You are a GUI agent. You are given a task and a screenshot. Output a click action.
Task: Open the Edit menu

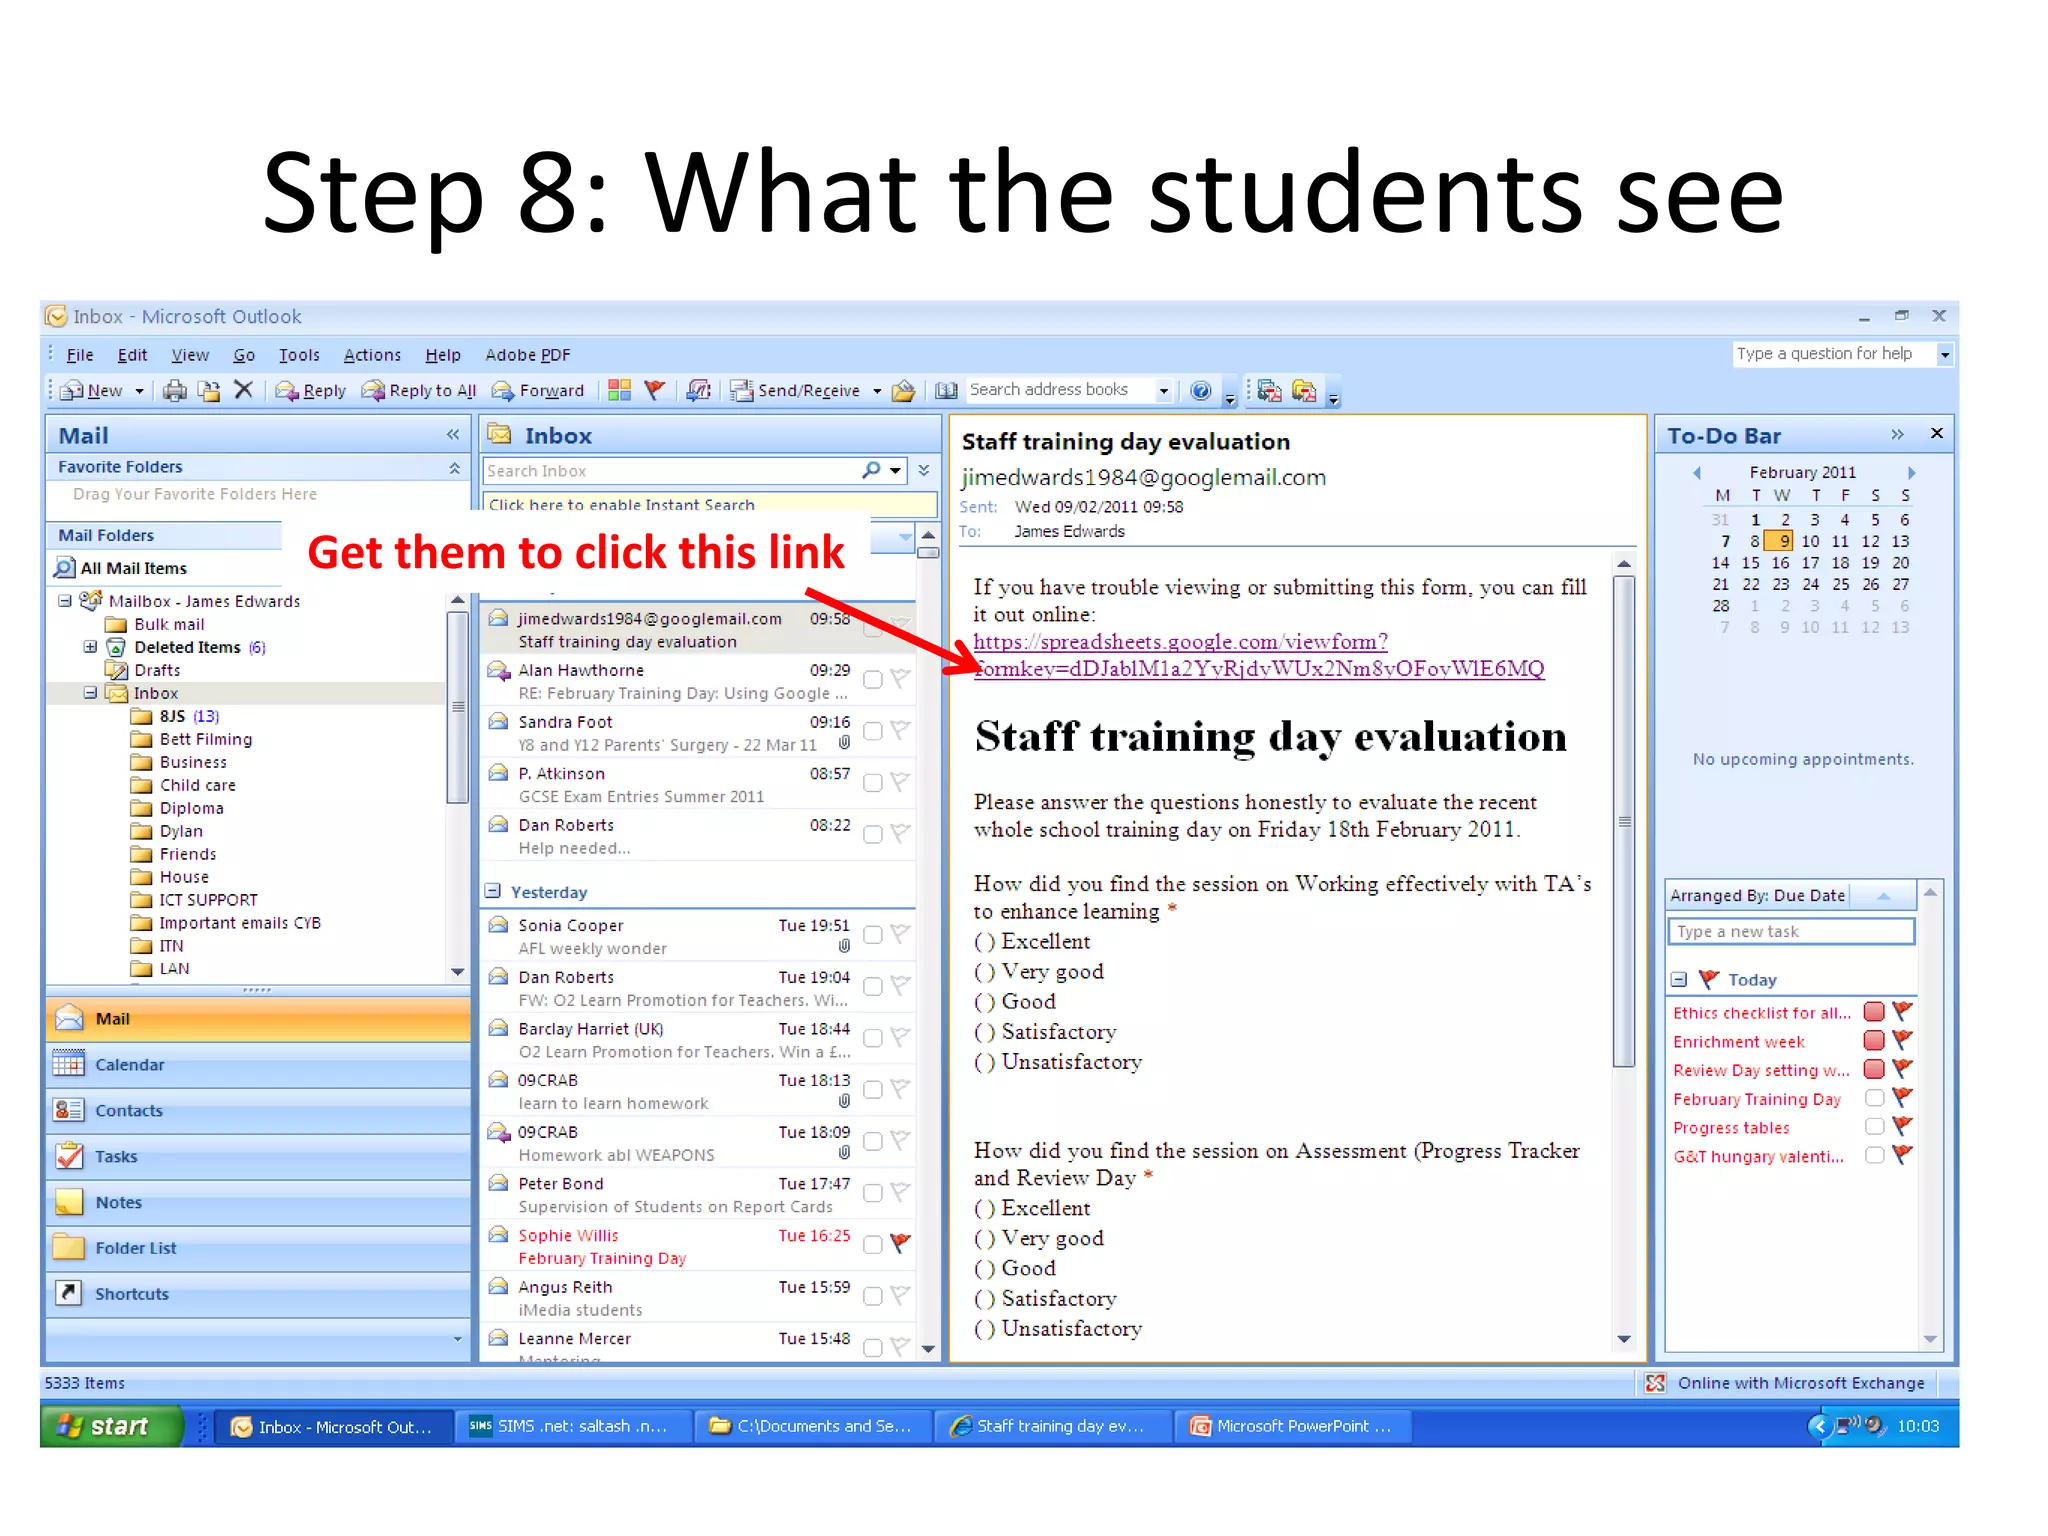(132, 355)
